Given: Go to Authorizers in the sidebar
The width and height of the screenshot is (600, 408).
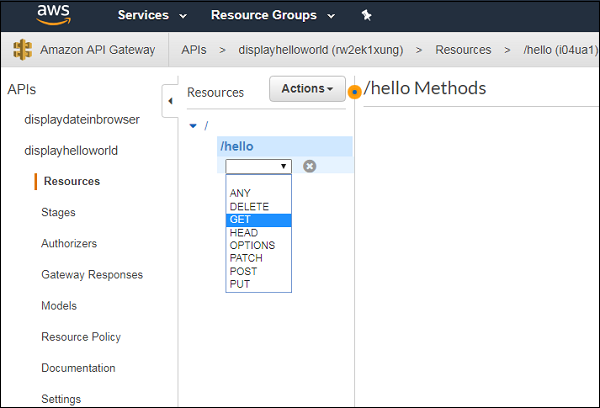Looking at the screenshot, I should point(69,243).
